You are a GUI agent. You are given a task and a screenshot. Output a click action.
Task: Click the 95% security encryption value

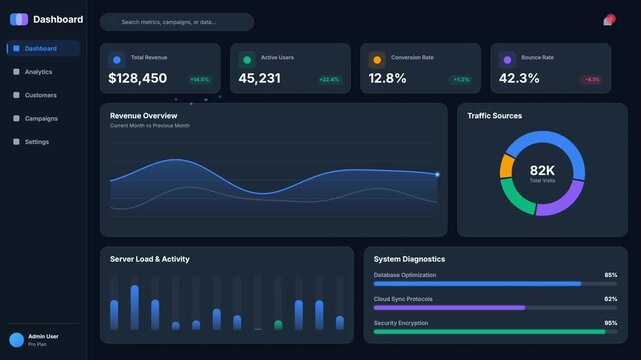click(x=611, y=323)
